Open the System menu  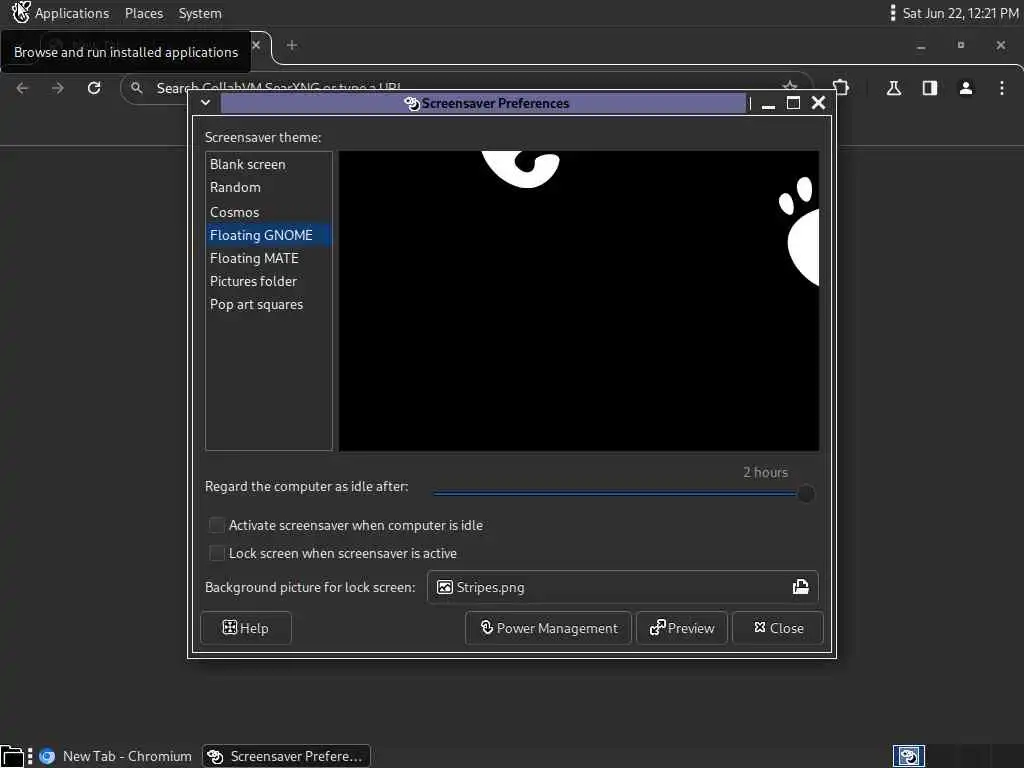click(x=200, y=13)
